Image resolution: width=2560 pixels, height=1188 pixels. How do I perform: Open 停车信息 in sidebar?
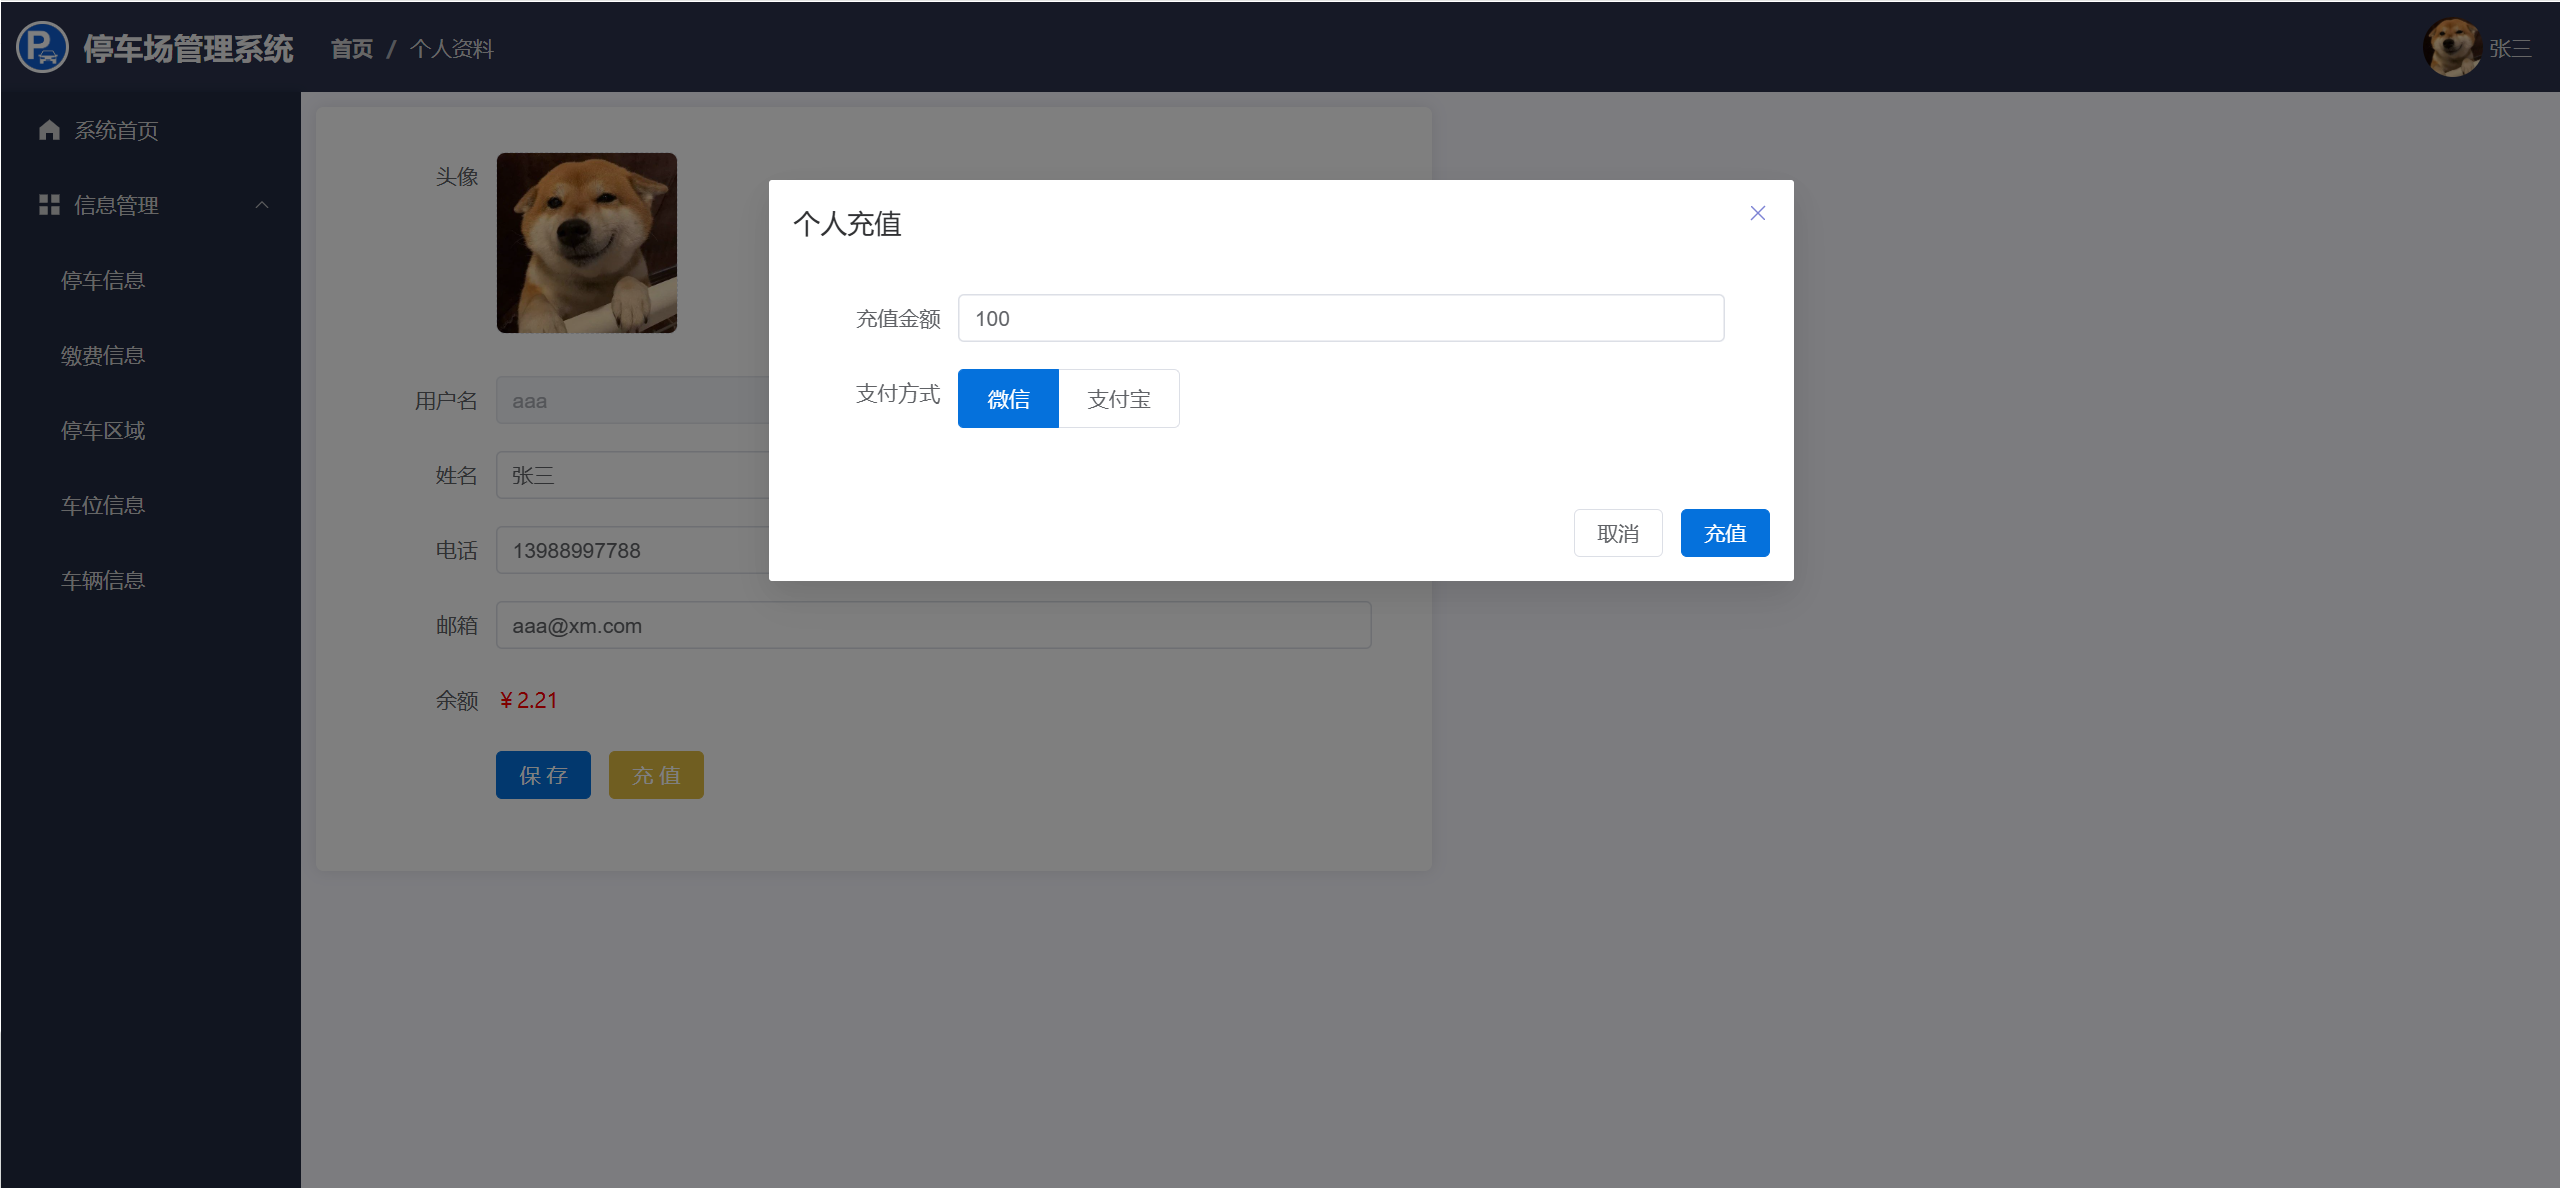(x=103, y=280)
